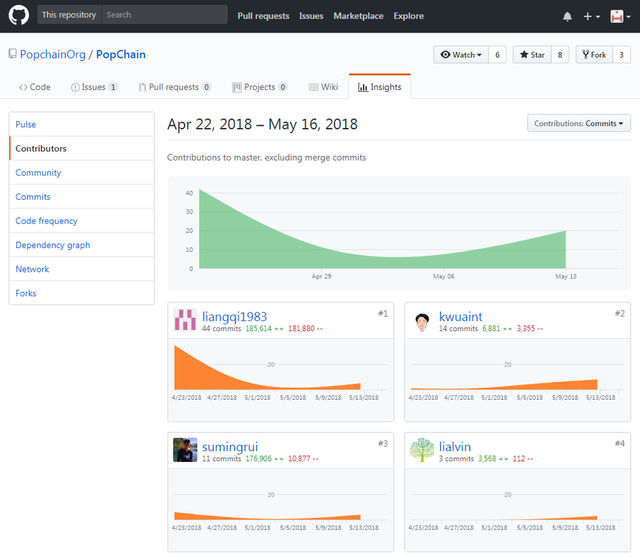
Task: Open Pulse in the insights sidebar
Action: click(82, 124)
